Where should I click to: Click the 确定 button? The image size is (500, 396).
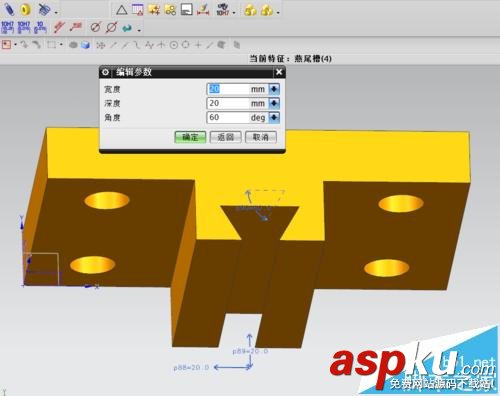pyautogui.click(x=190, y=137)
